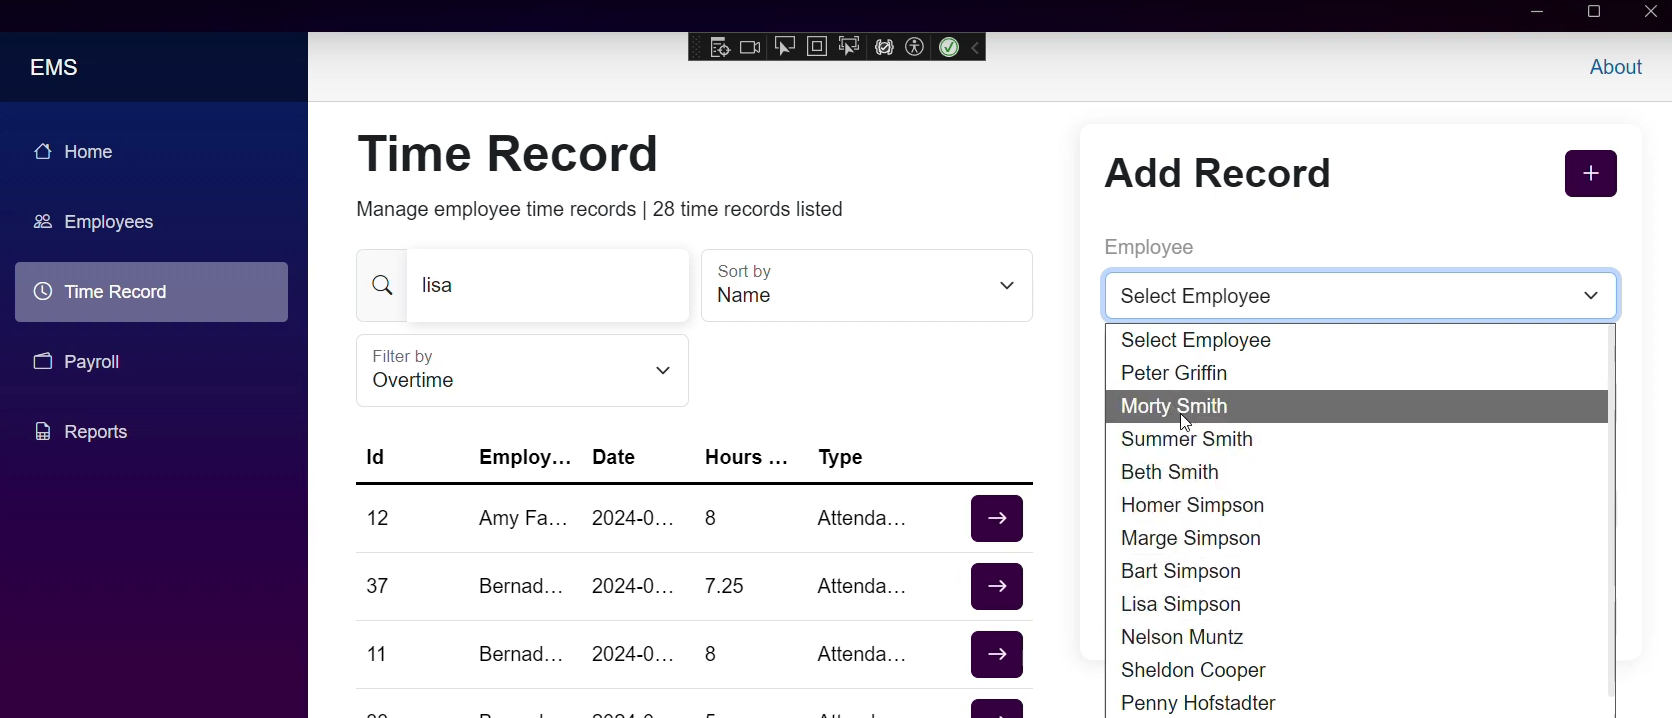This screenshot has width=1672, height=718.
Task: Open the accessibility checker icon
Action: pos(915,47)
